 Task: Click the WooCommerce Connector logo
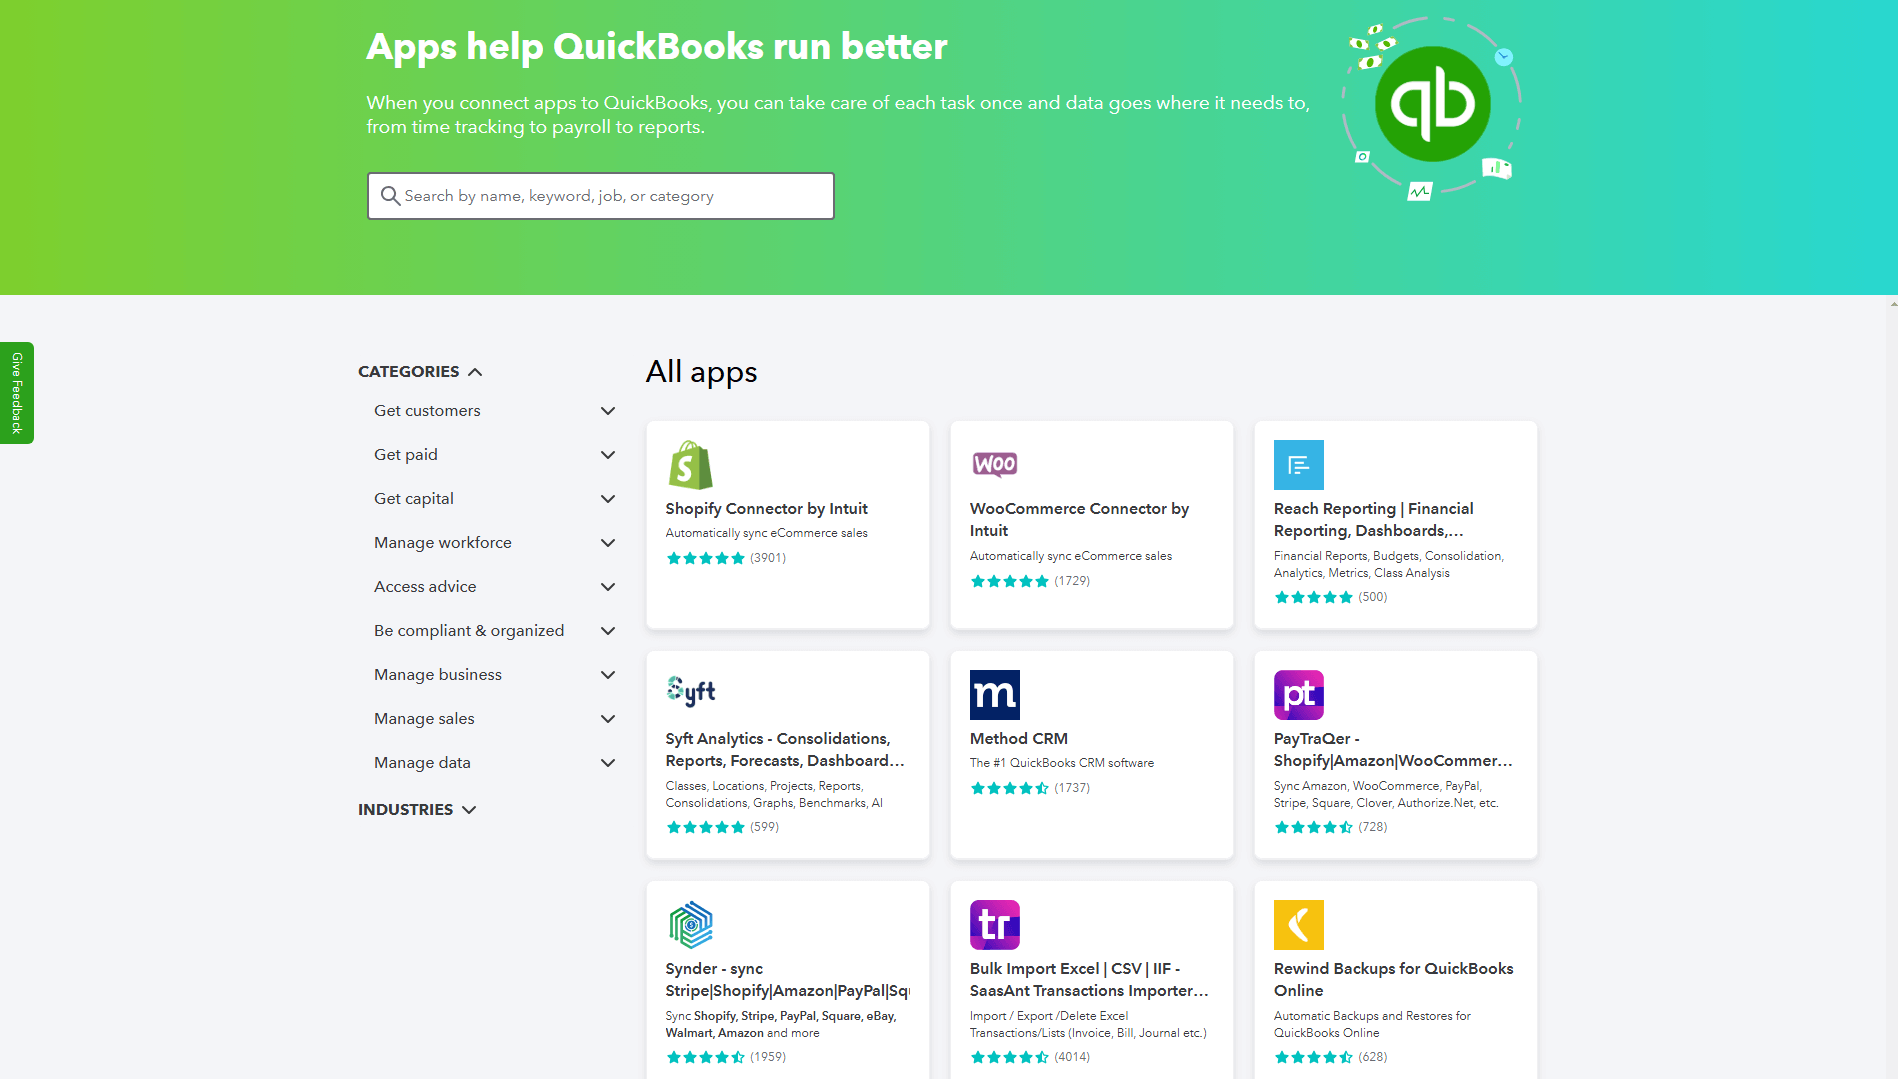click(995, 464)
